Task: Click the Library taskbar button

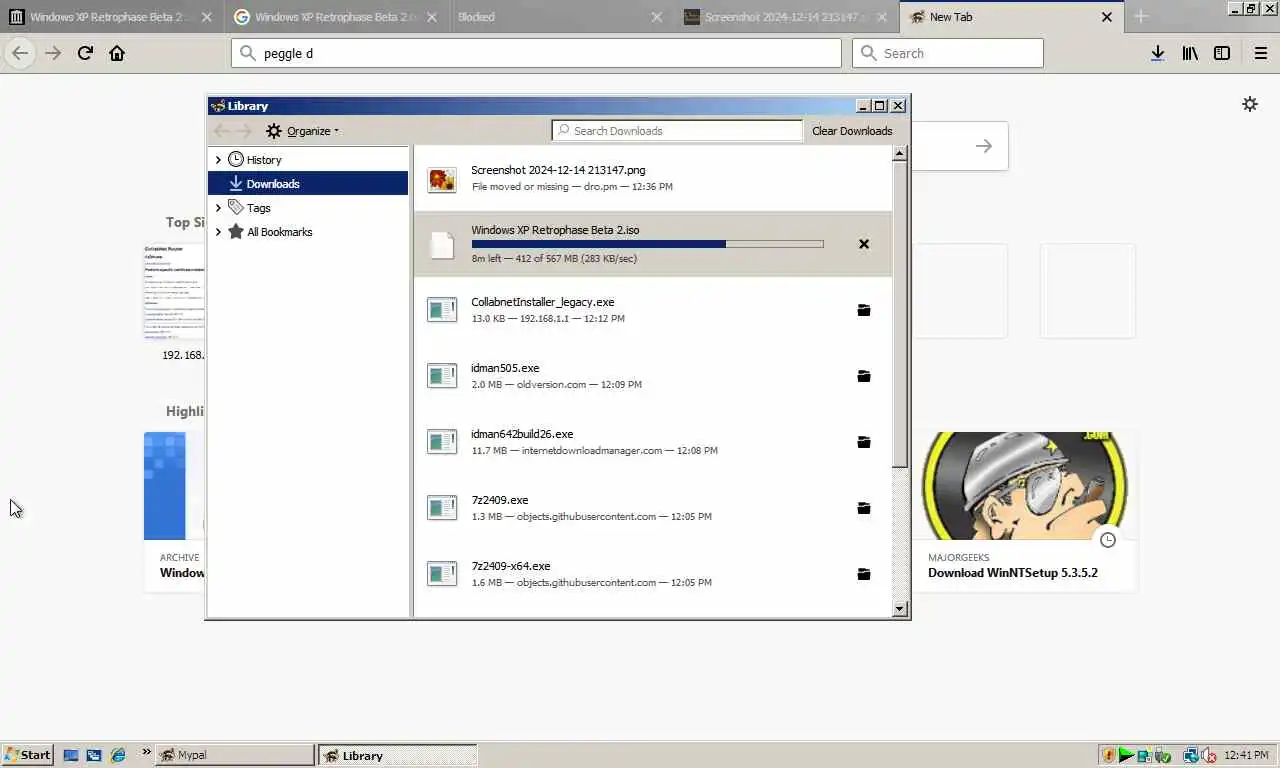Action: [397, 755]
